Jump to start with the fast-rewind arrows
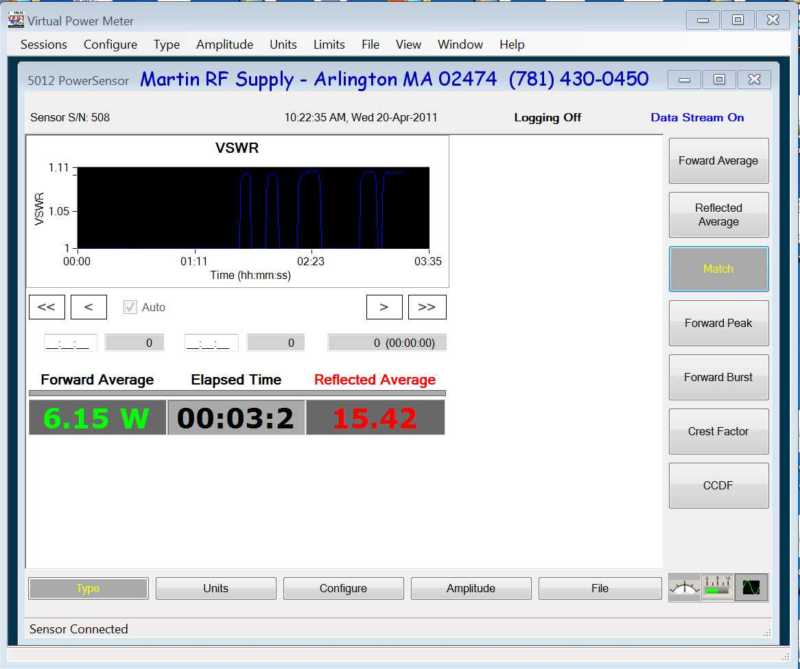This screenshot has width=800, height=669. pos(46,307)
